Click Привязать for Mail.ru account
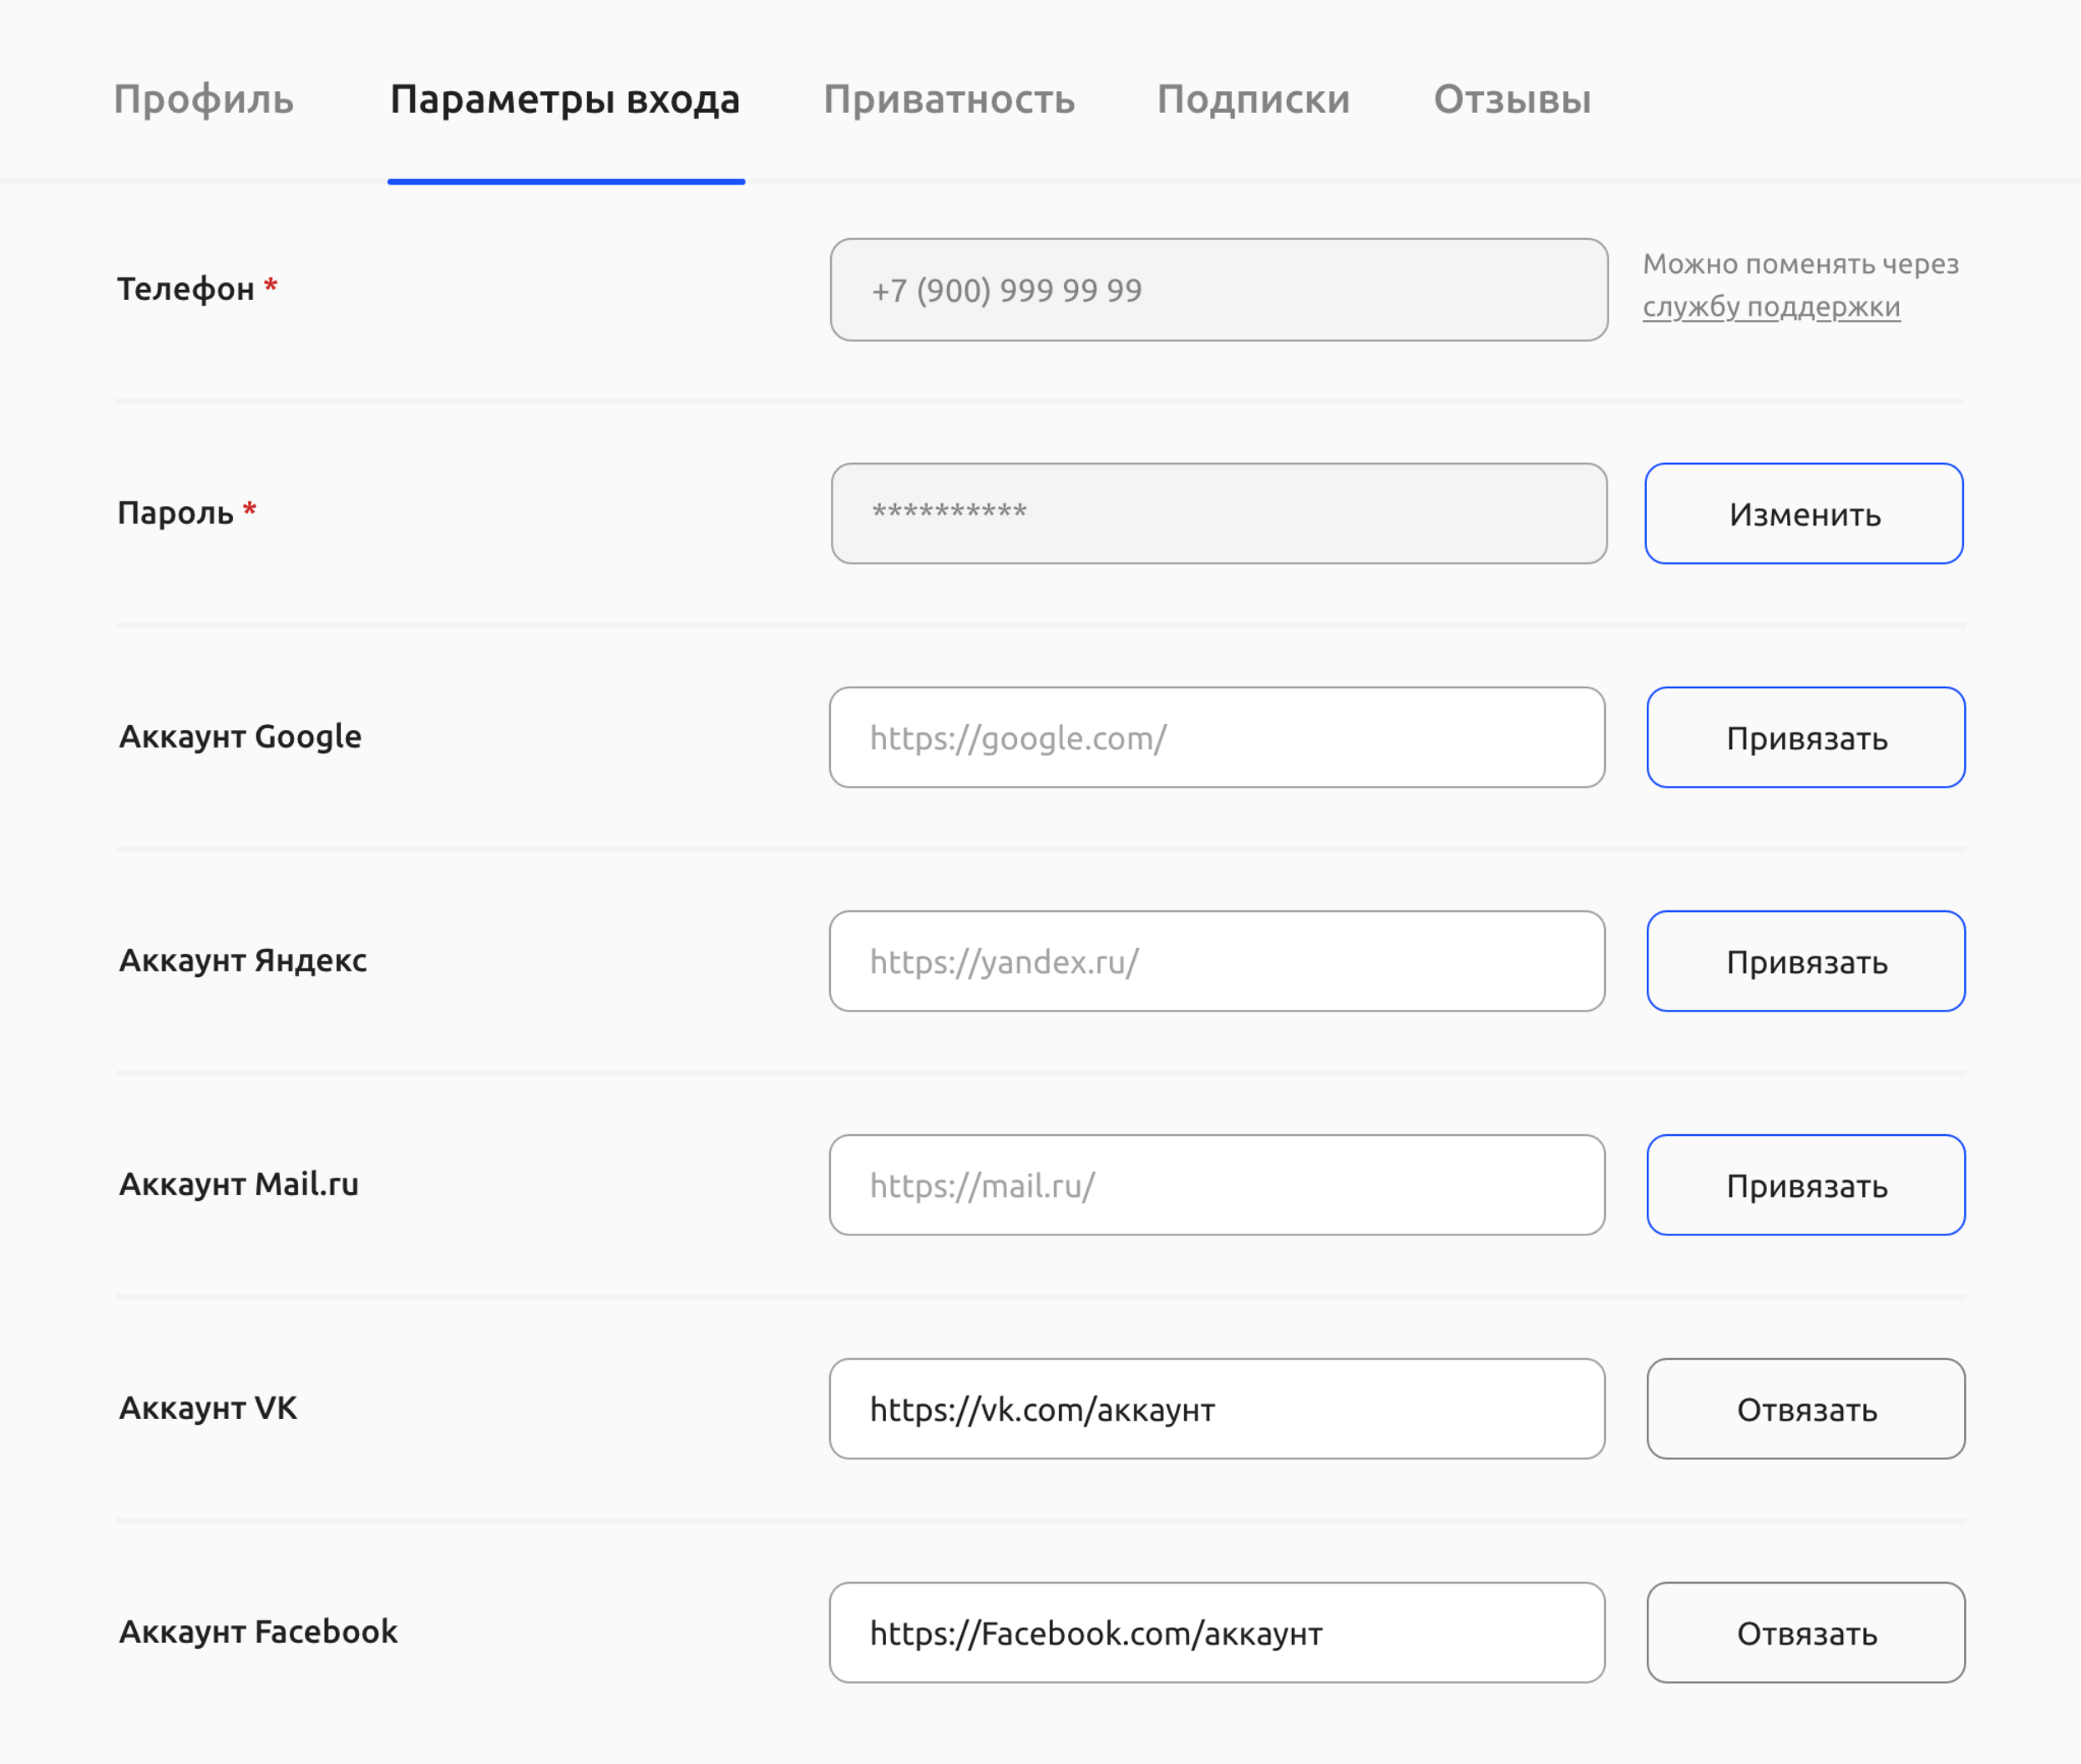Image resolution: width=2081 pixels, height=1764 pixels. 1805,1186
